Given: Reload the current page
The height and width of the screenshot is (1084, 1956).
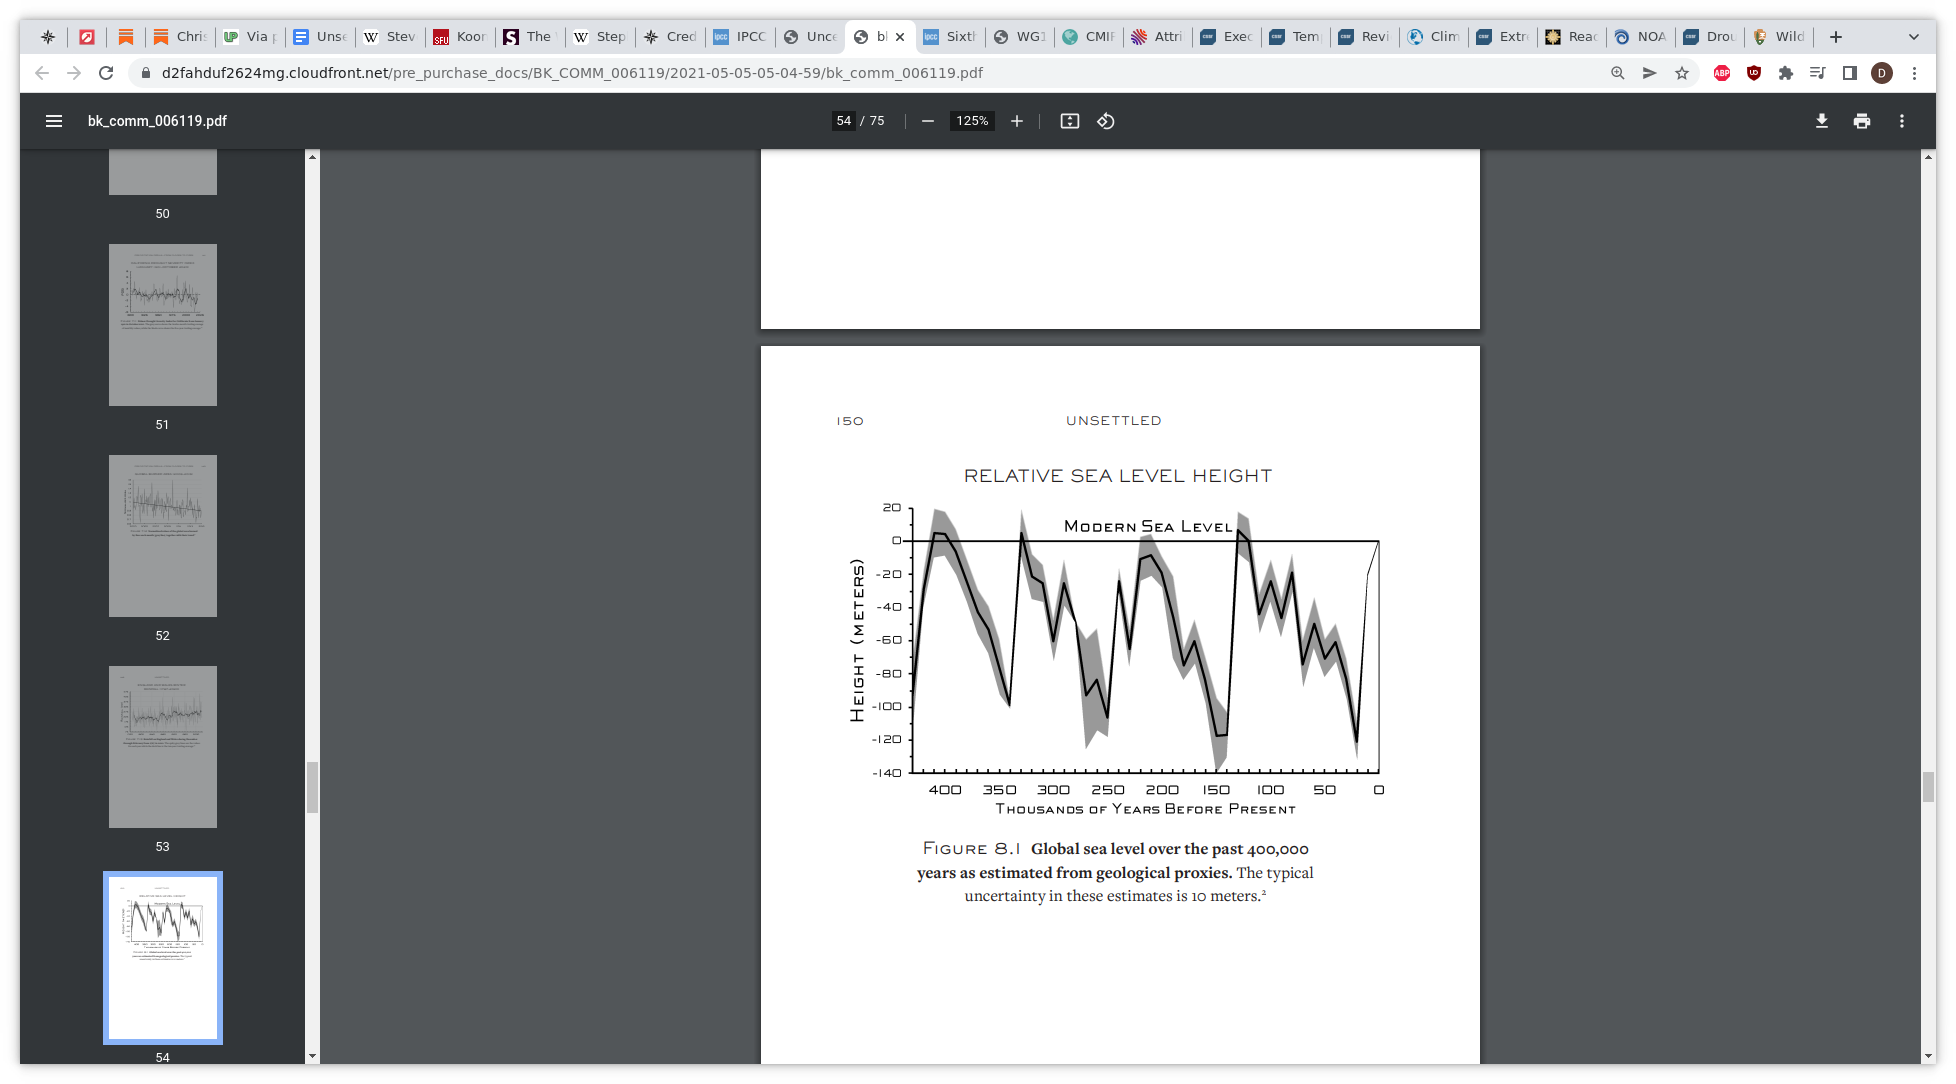Looking at the screenshot, I should pos(106,73).
